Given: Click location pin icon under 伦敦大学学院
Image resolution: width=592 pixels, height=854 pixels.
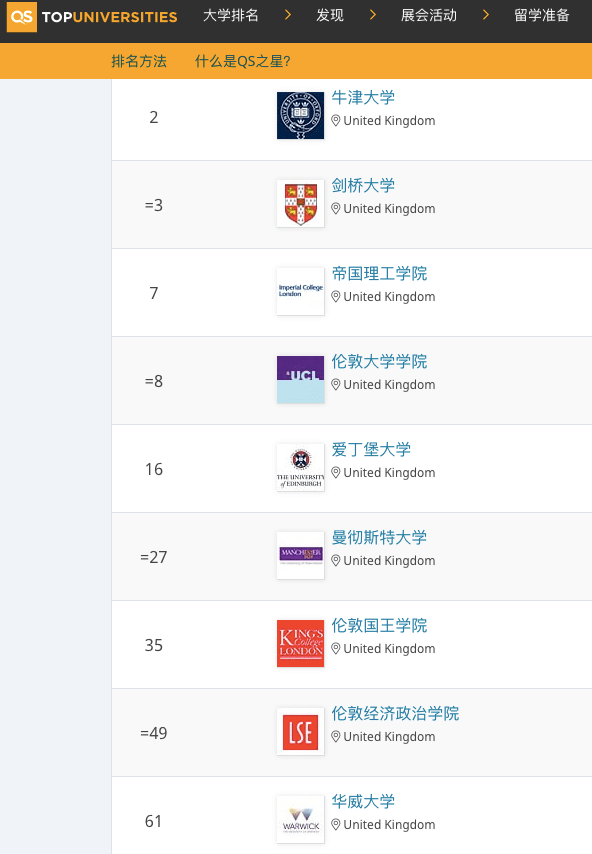Looking at the screenshot, I should click(336, 385).
